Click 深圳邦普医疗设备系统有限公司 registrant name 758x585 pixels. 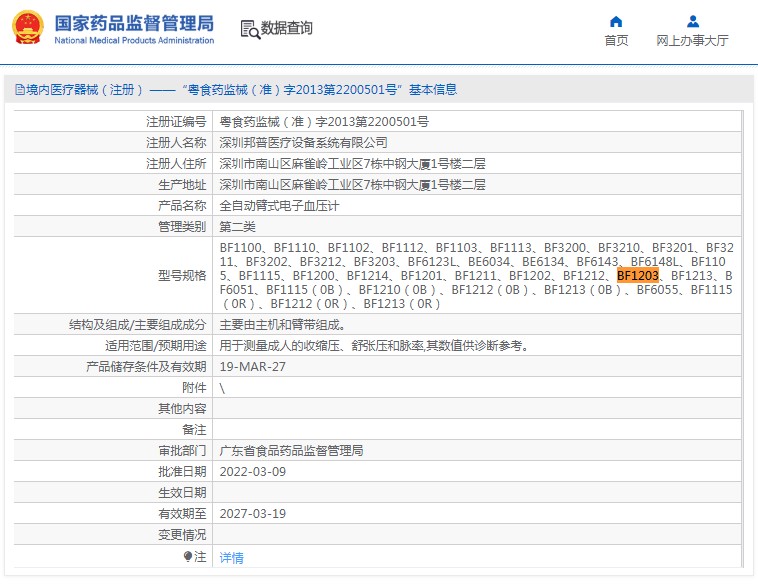click(304, 143)
